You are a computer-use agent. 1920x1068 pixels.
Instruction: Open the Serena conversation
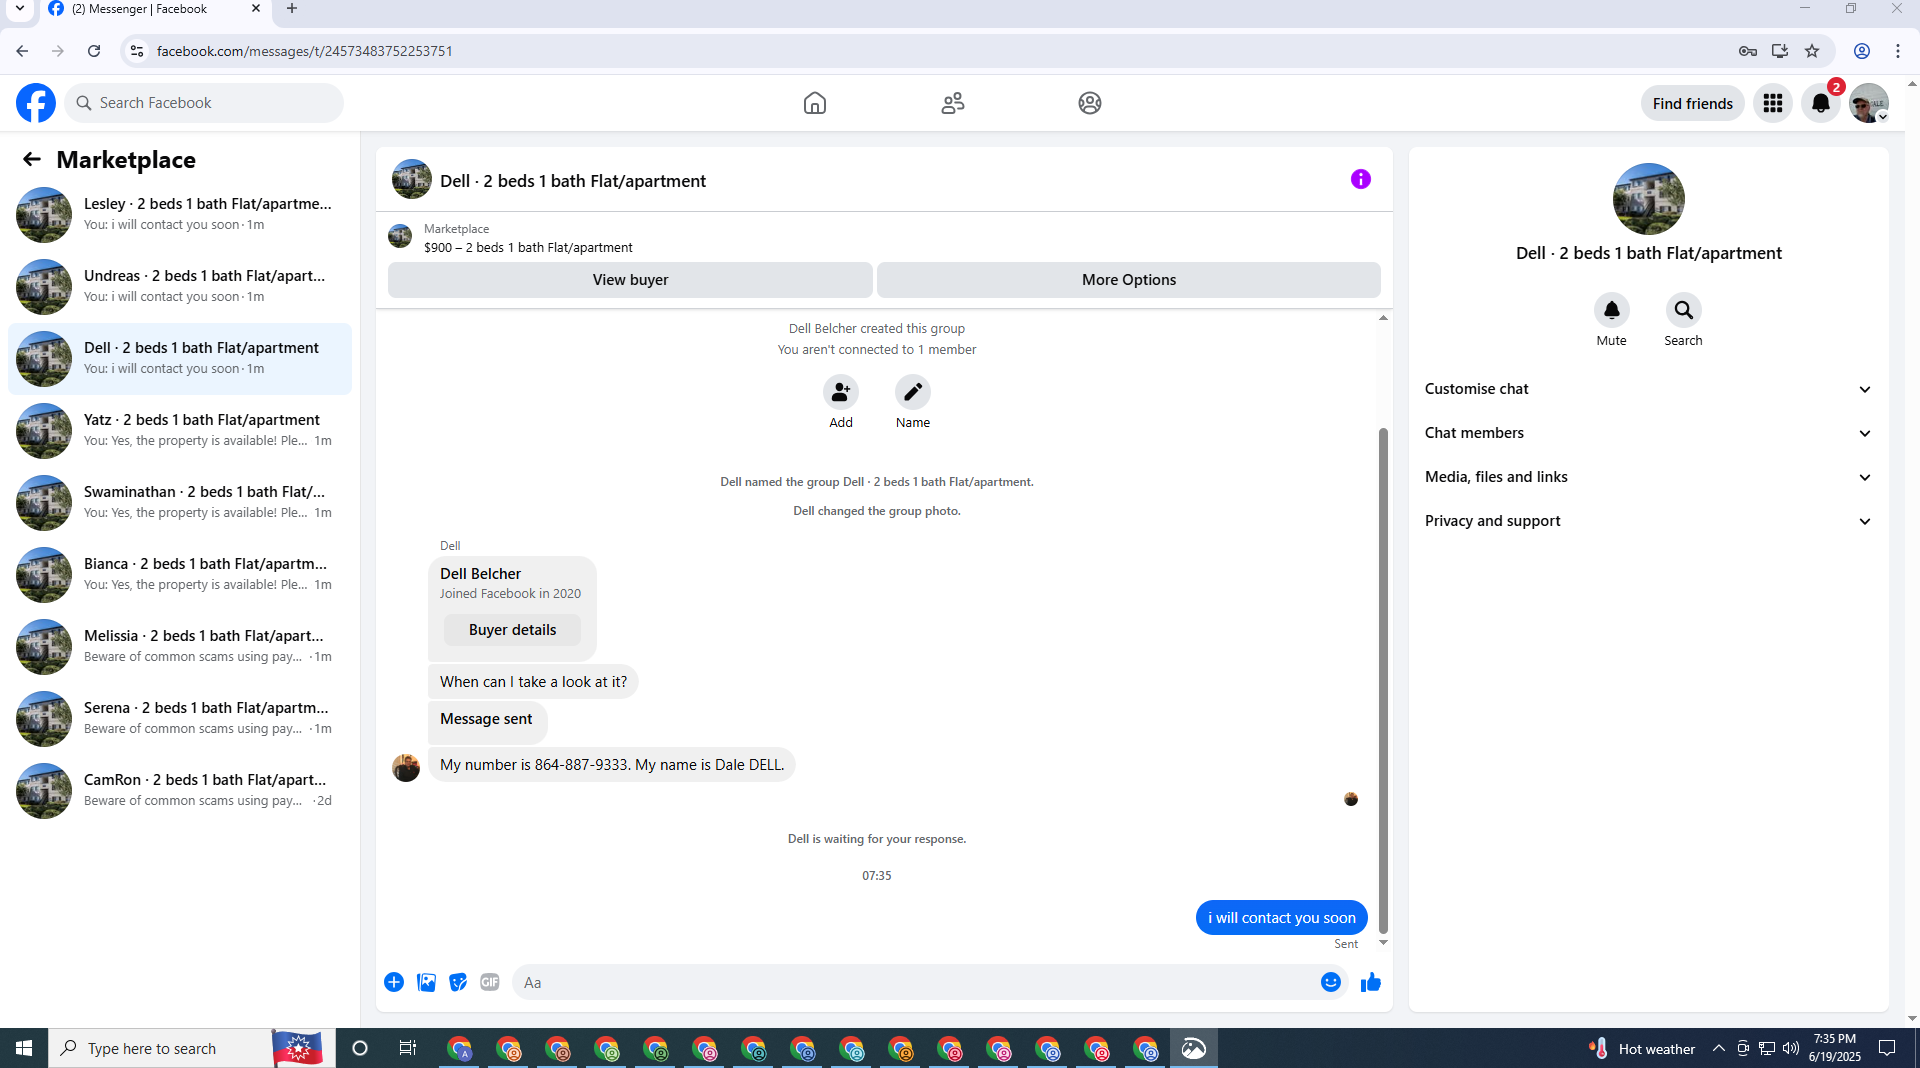pyautogui.click(x=180, y=718)
